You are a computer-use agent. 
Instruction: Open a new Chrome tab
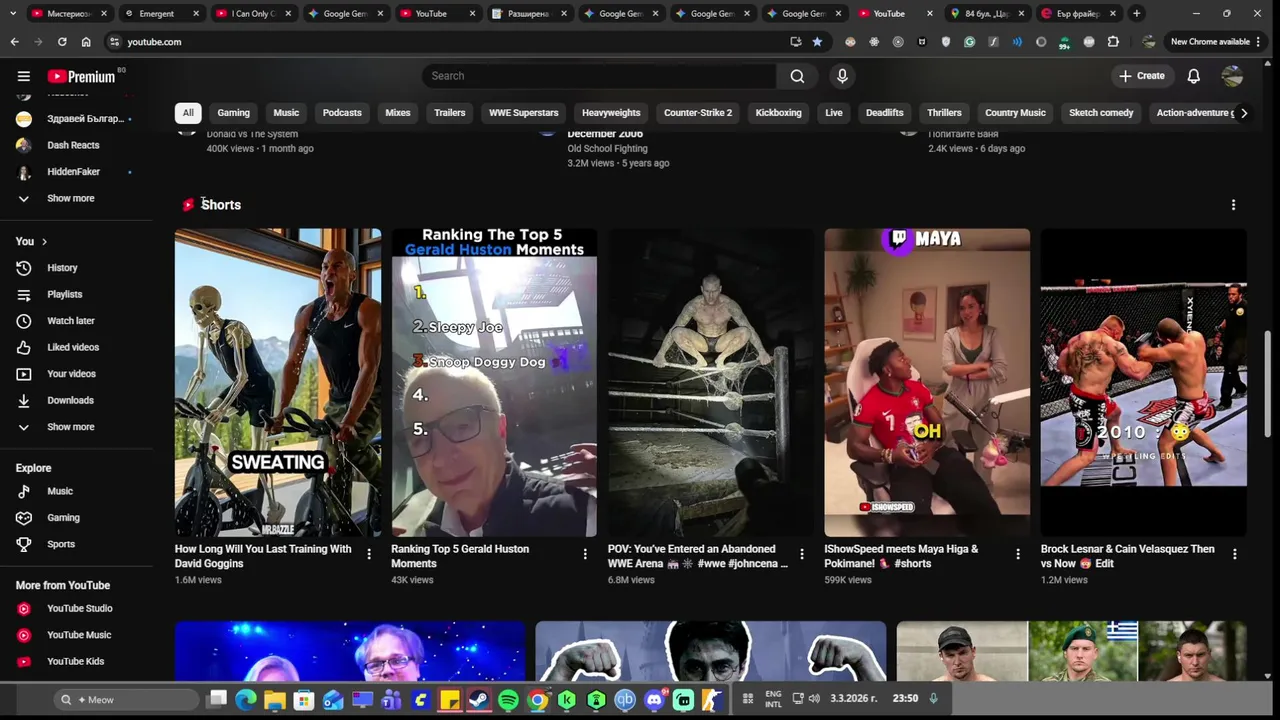(x=1136, y=14)
